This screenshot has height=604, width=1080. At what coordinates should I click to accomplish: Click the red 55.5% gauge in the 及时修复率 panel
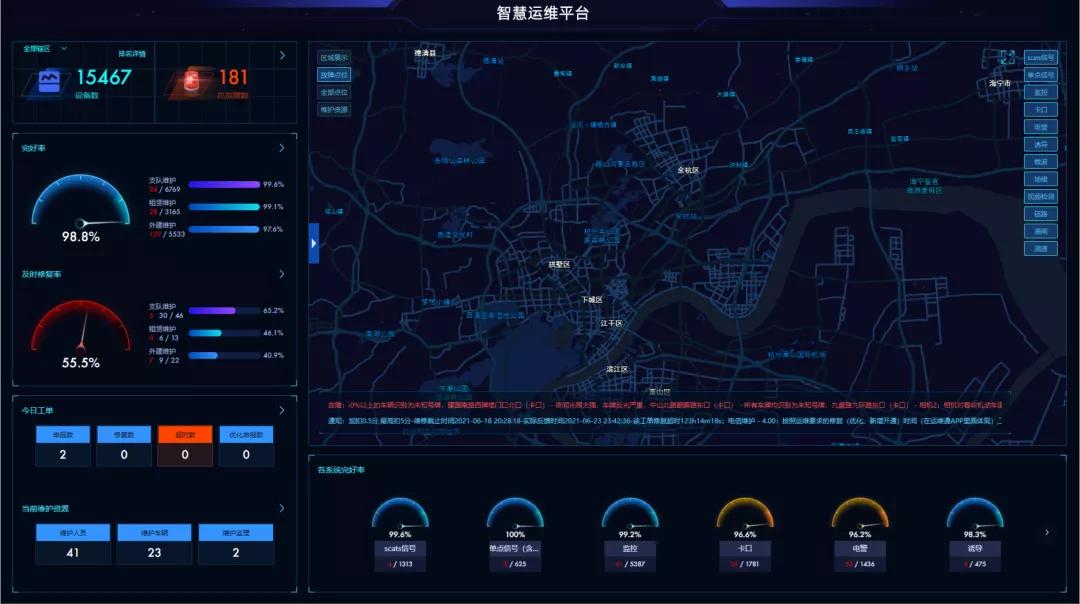(81, 327)
